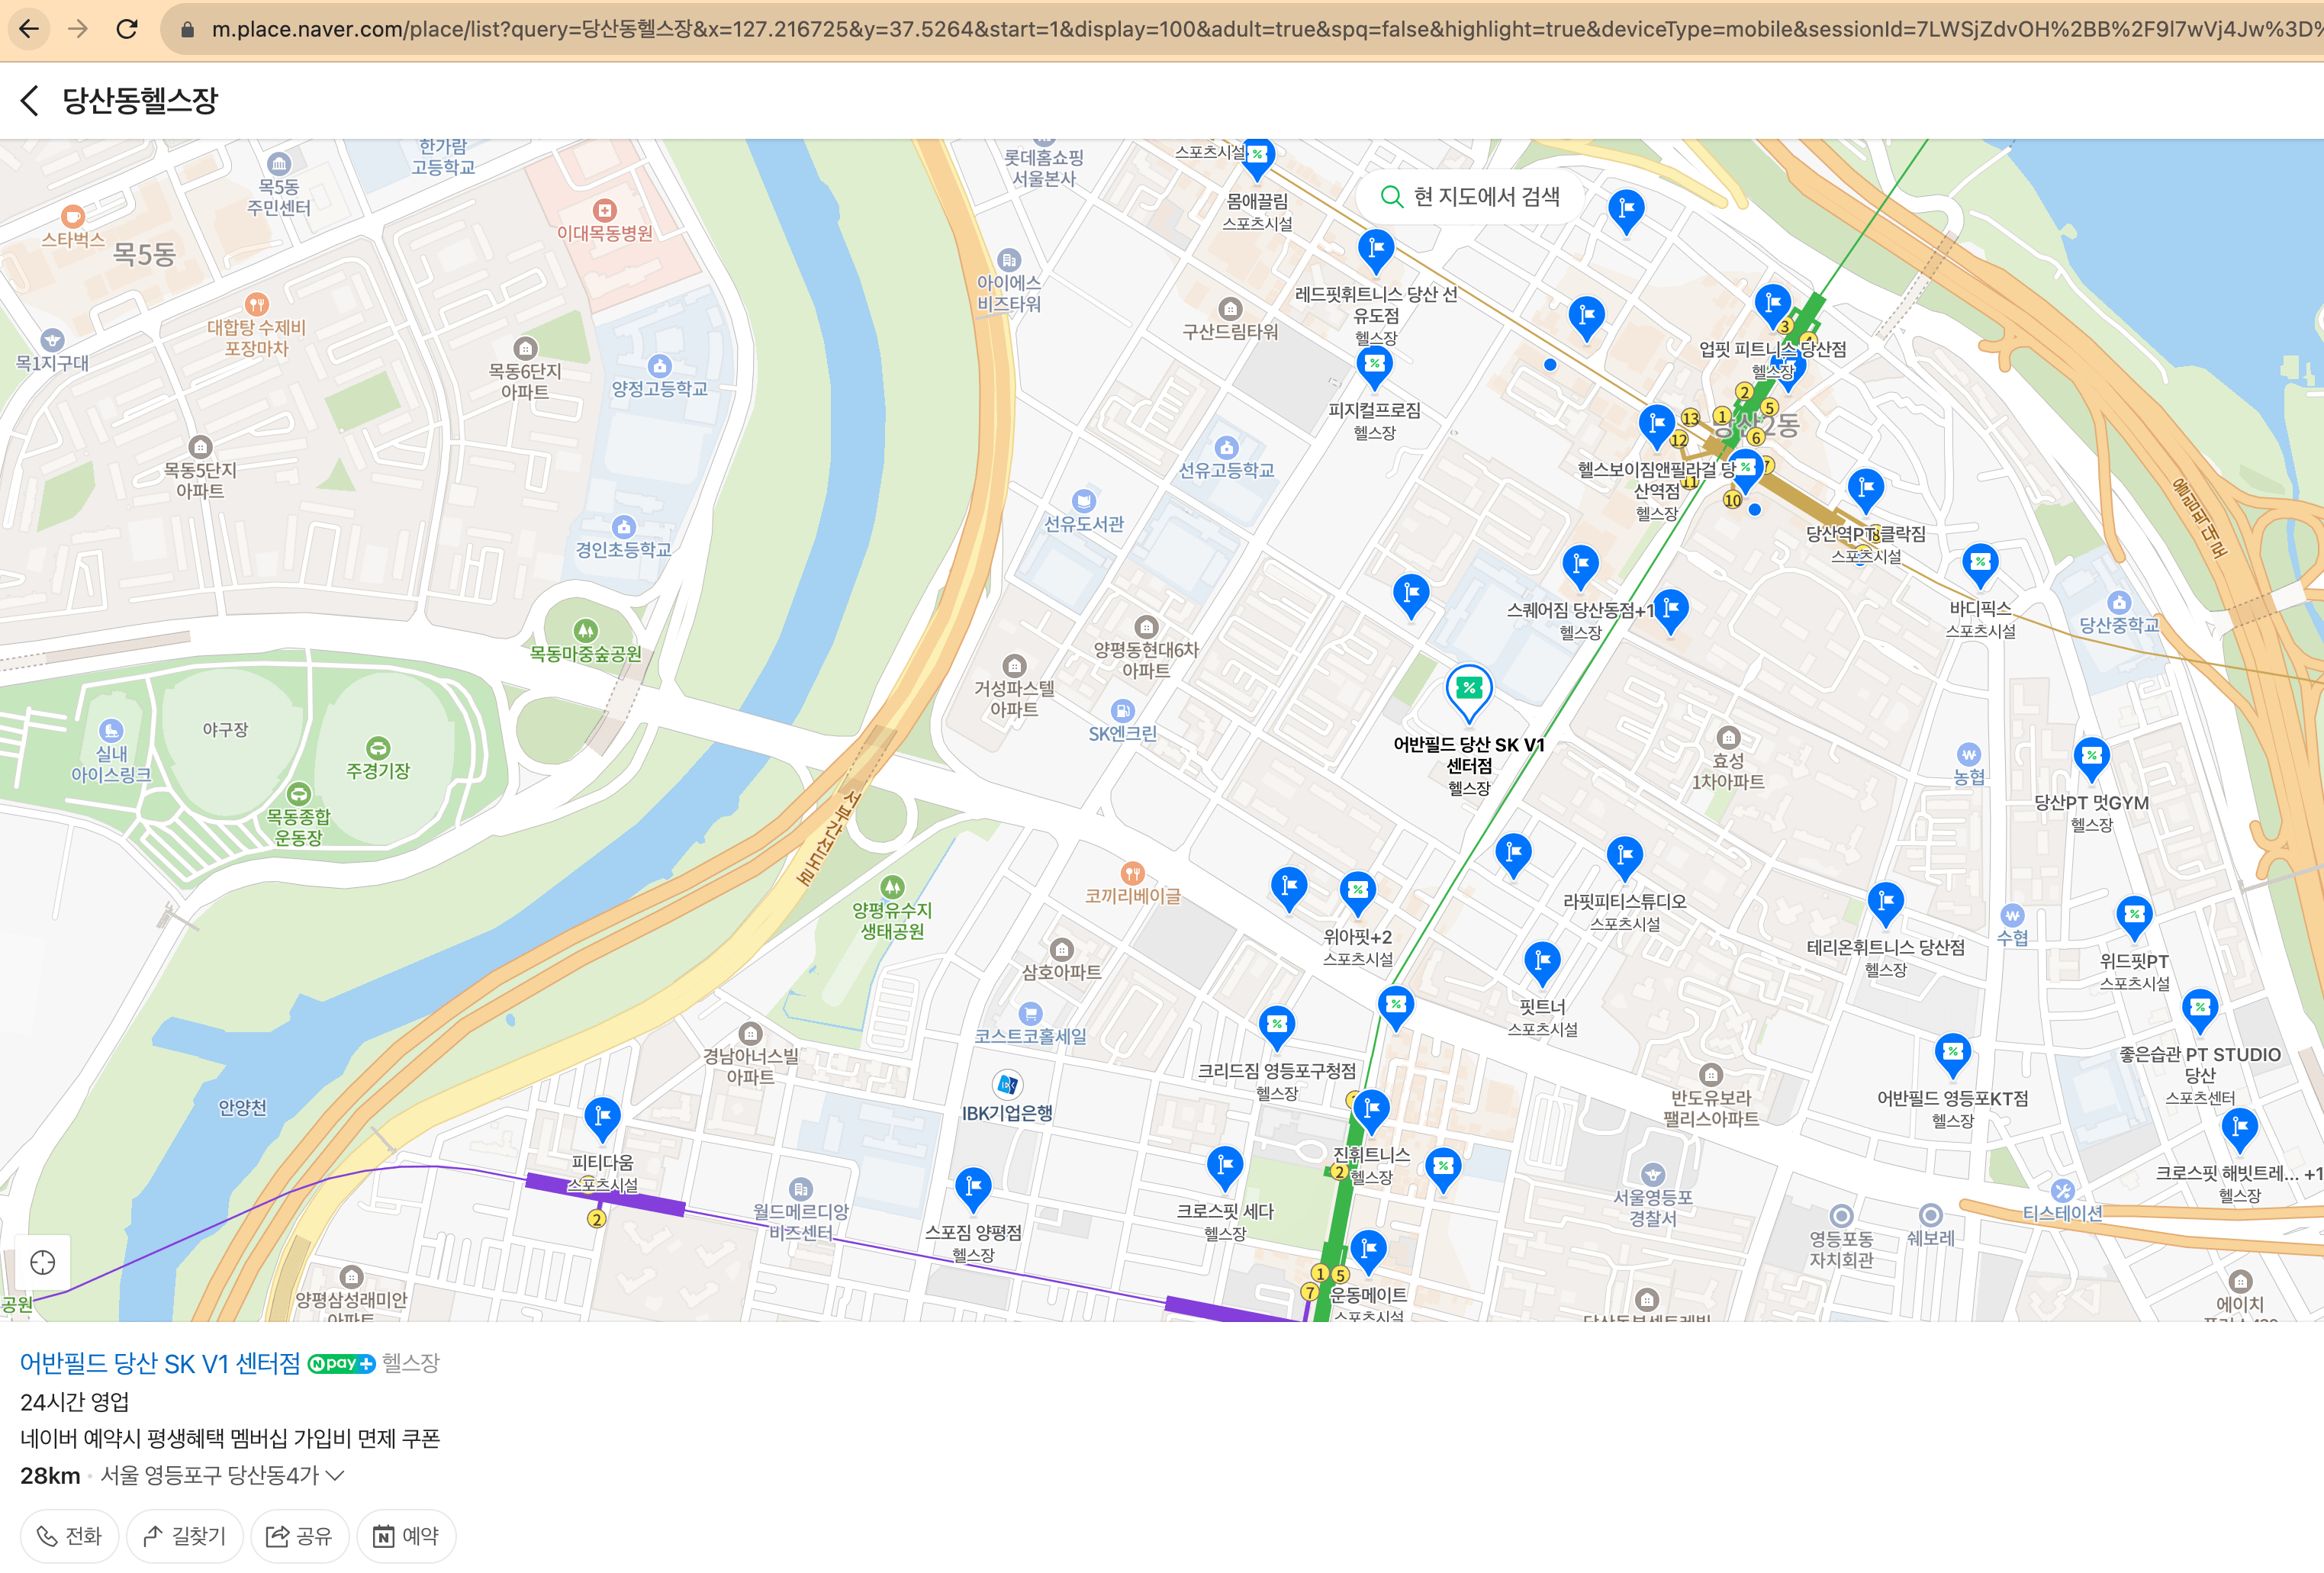Go back using the arrow beside 당산동헬스장
Image resolution: width=2324 pixels, height=1573 pixels.
(x=30, y=100)
